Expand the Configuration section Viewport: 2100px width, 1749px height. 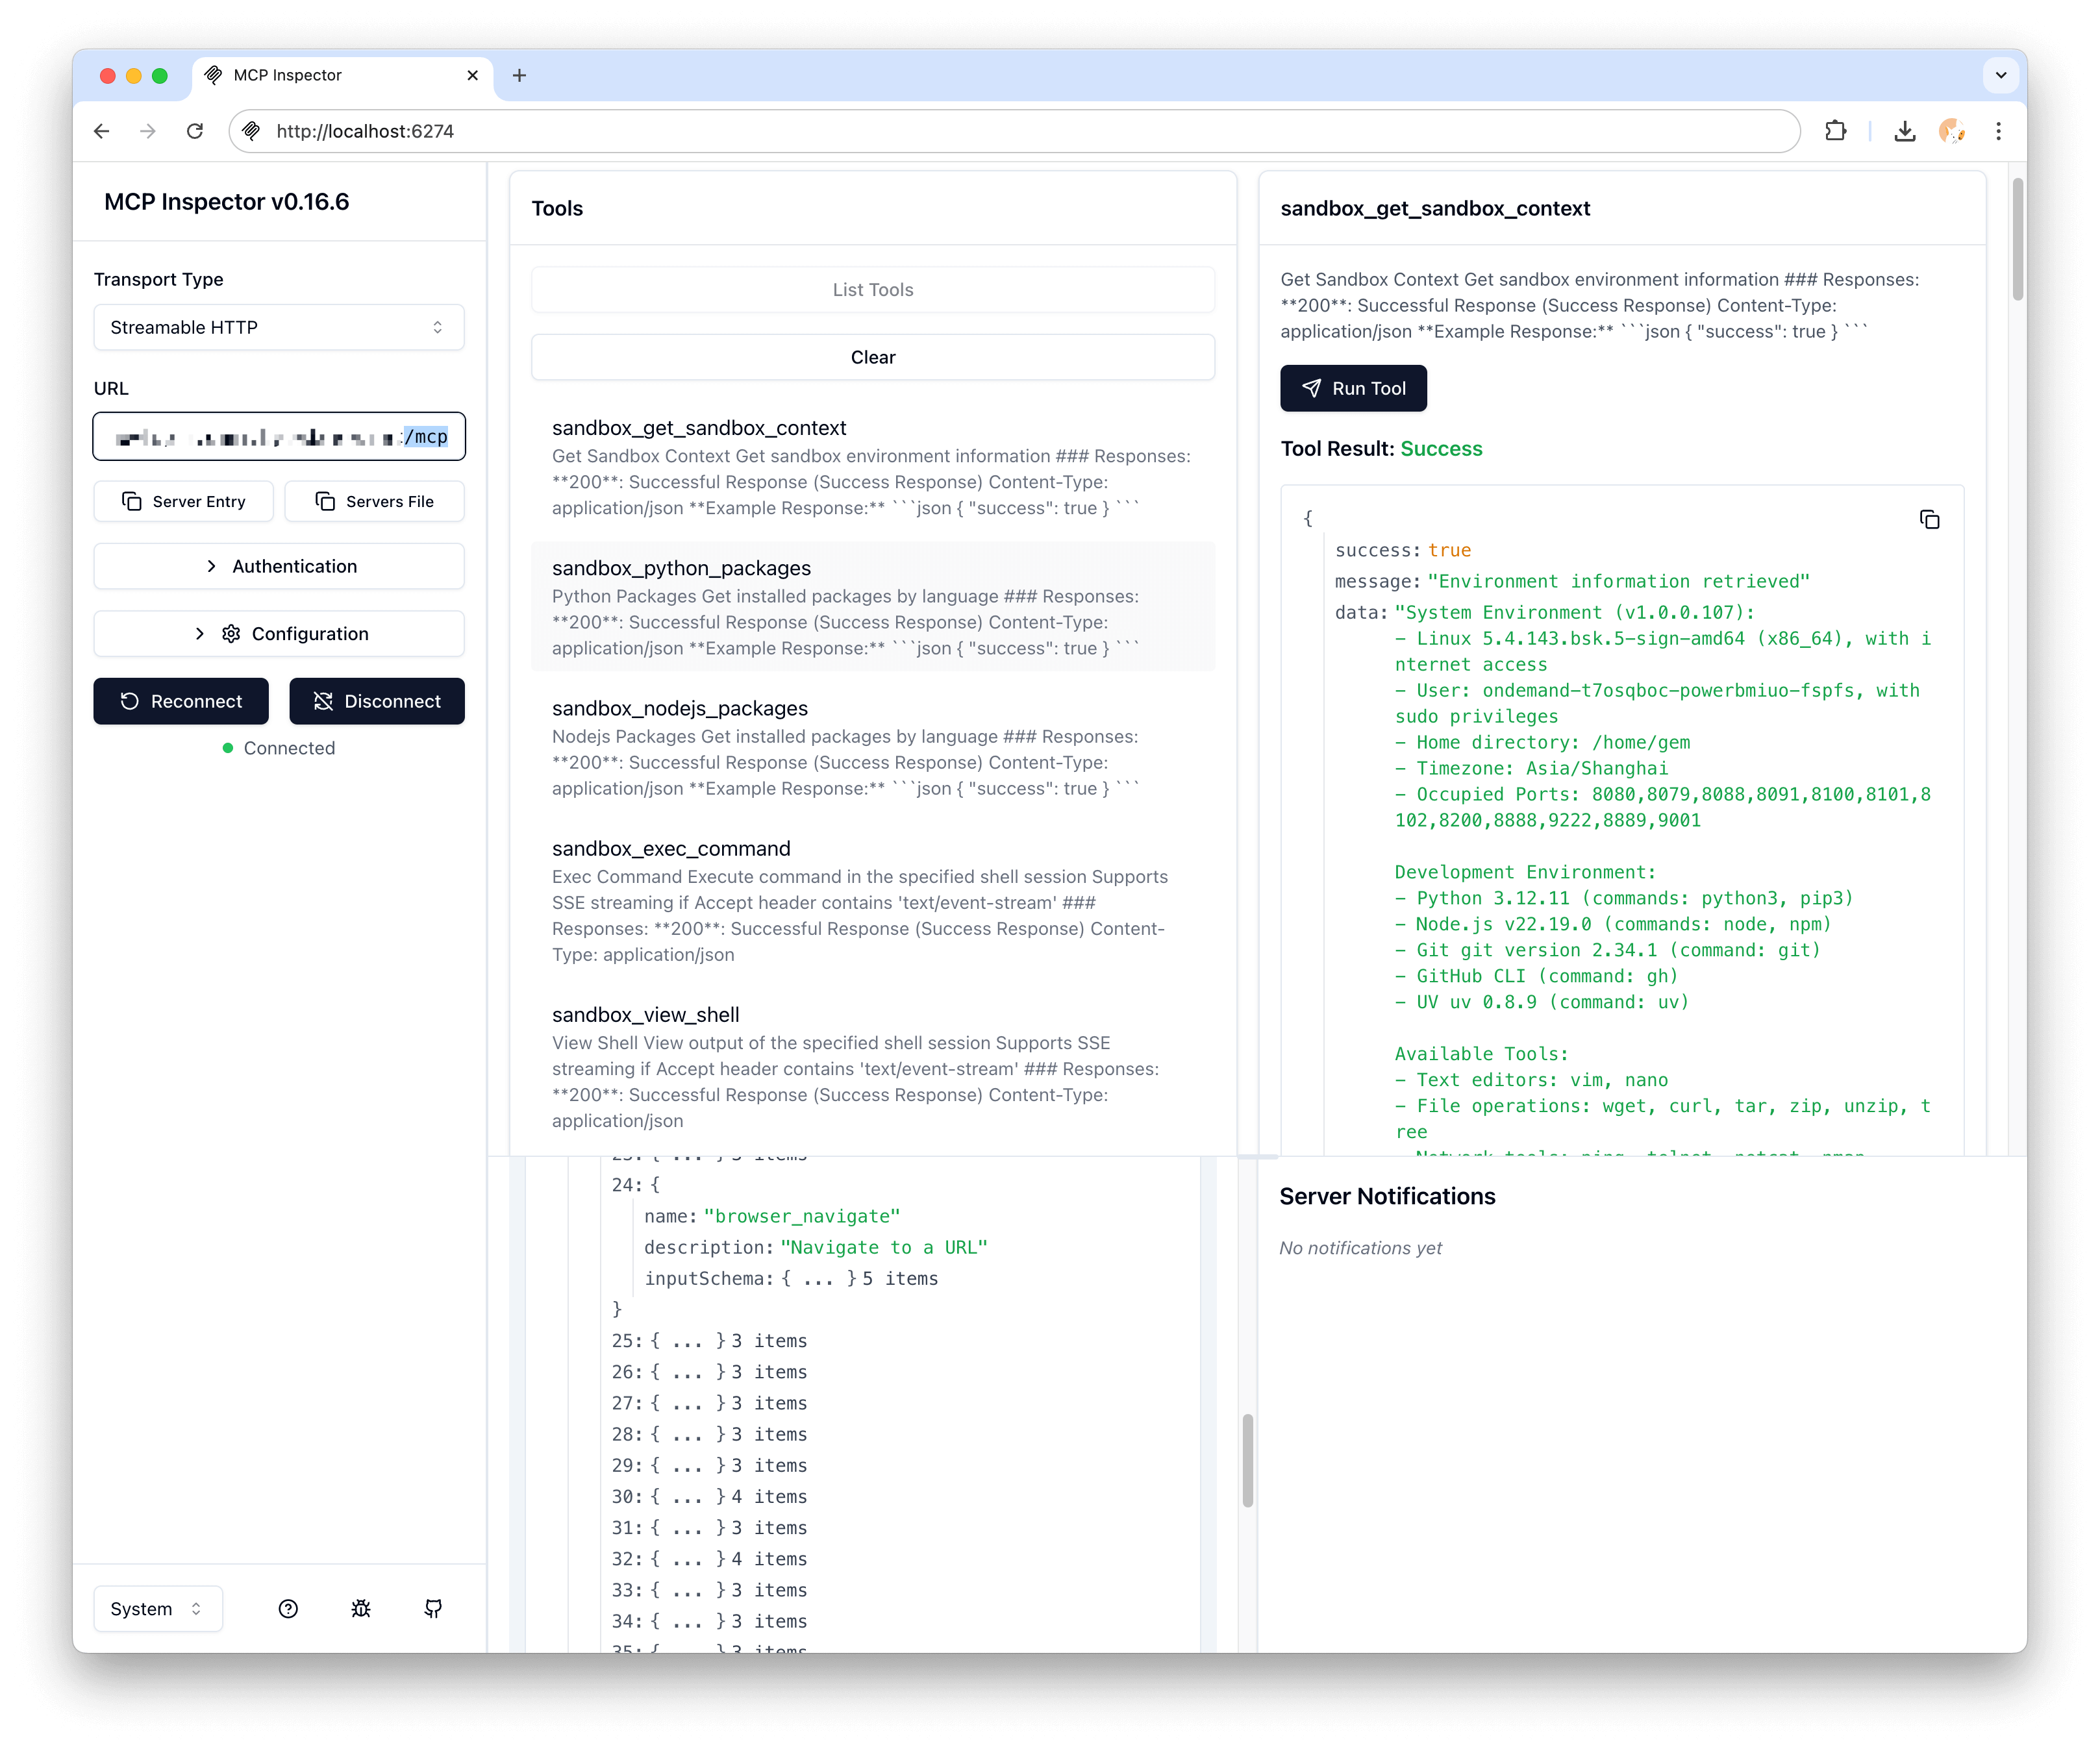[x=279, y=633]
